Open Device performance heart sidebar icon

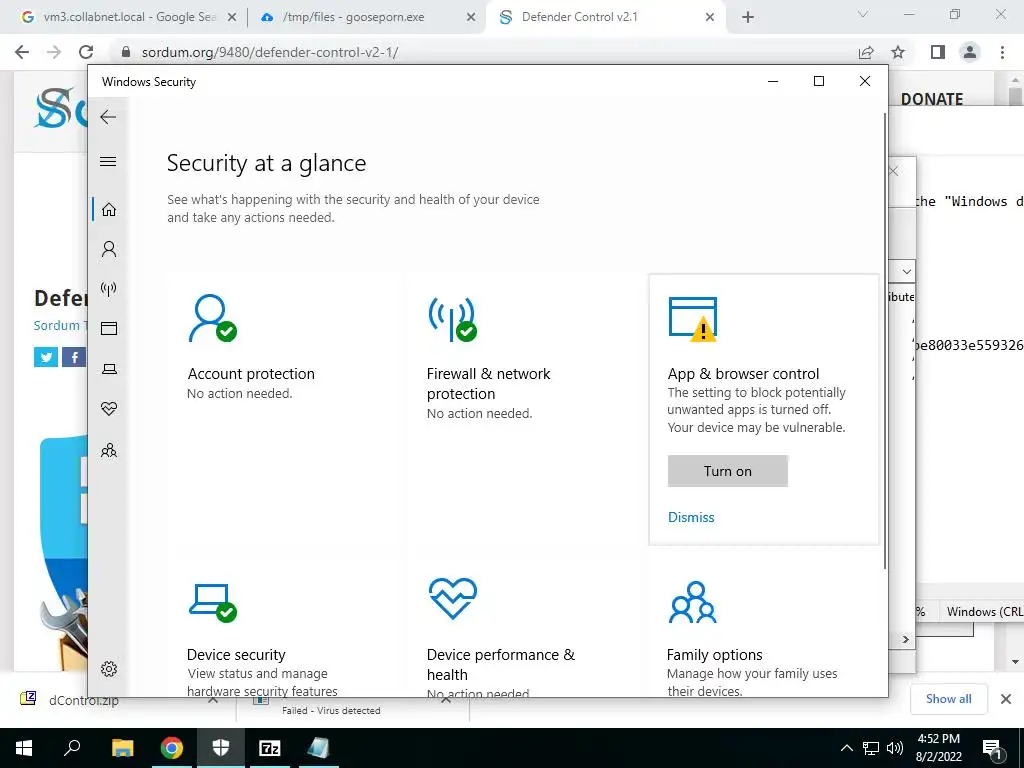tap(109, 409)
